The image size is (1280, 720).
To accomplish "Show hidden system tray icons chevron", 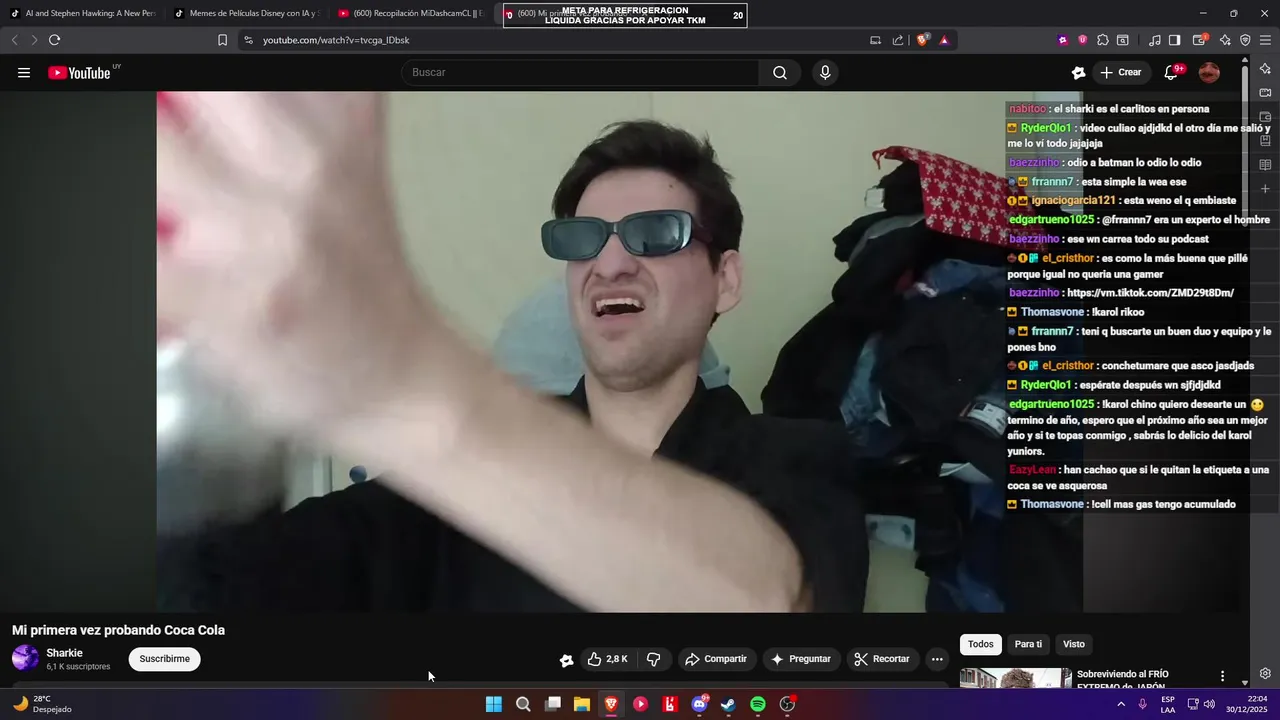I will (x=1120, y=704).
